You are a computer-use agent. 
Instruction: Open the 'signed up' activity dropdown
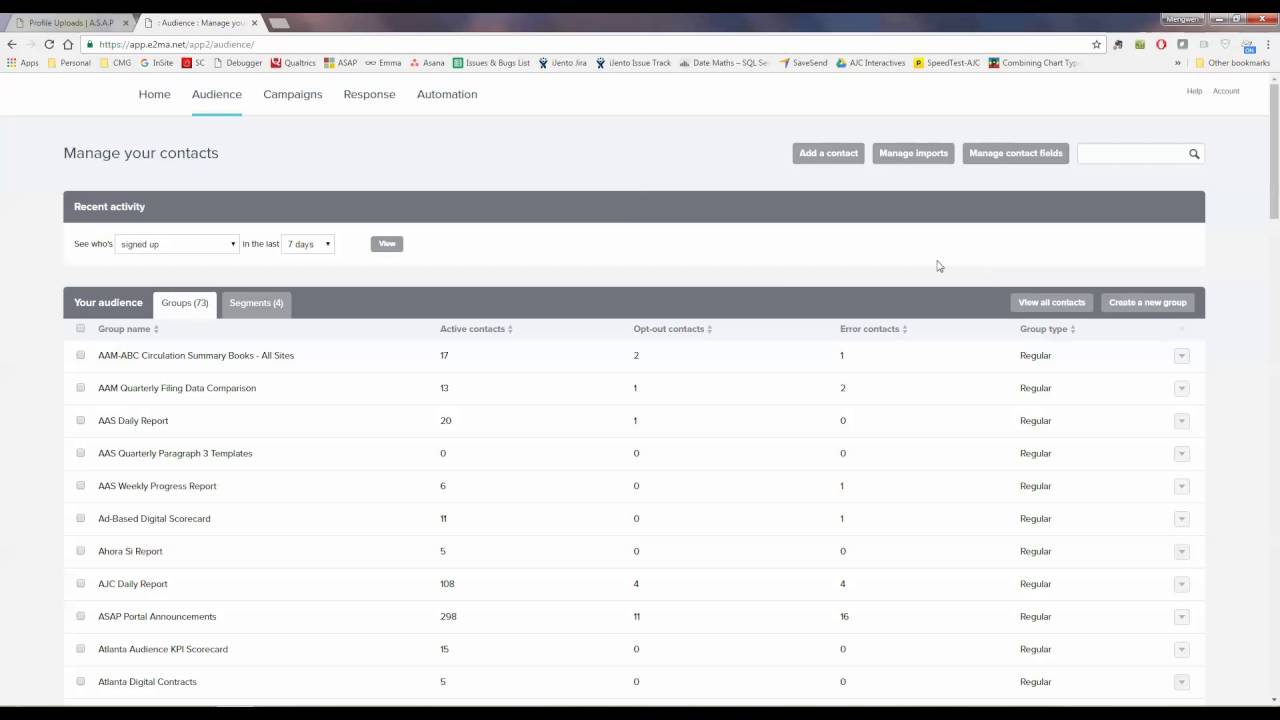(x=177, y=244)
